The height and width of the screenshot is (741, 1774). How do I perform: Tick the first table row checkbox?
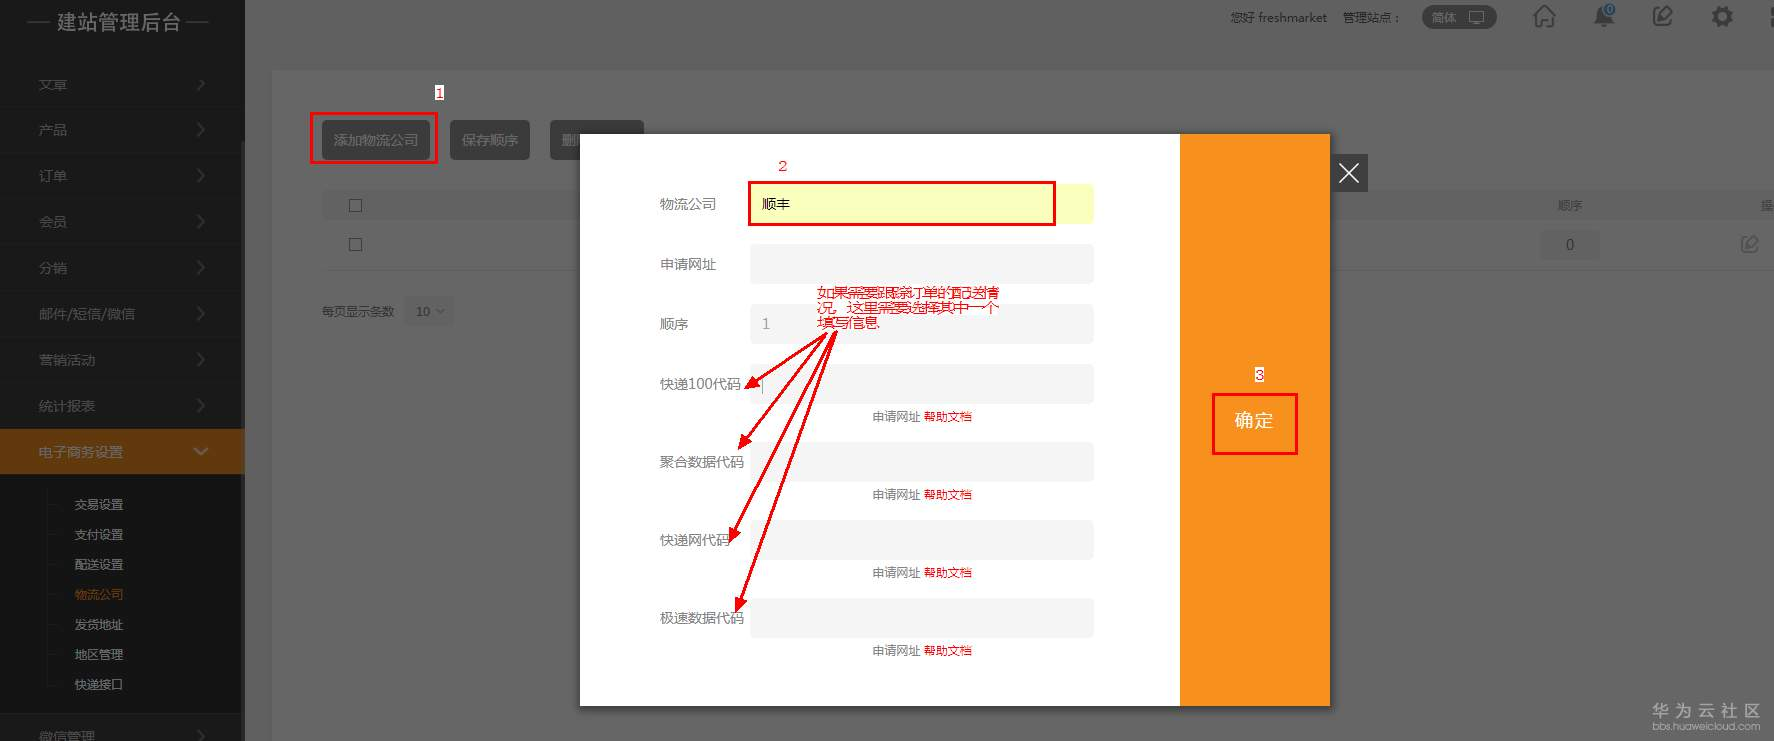(x=355, y=244)
